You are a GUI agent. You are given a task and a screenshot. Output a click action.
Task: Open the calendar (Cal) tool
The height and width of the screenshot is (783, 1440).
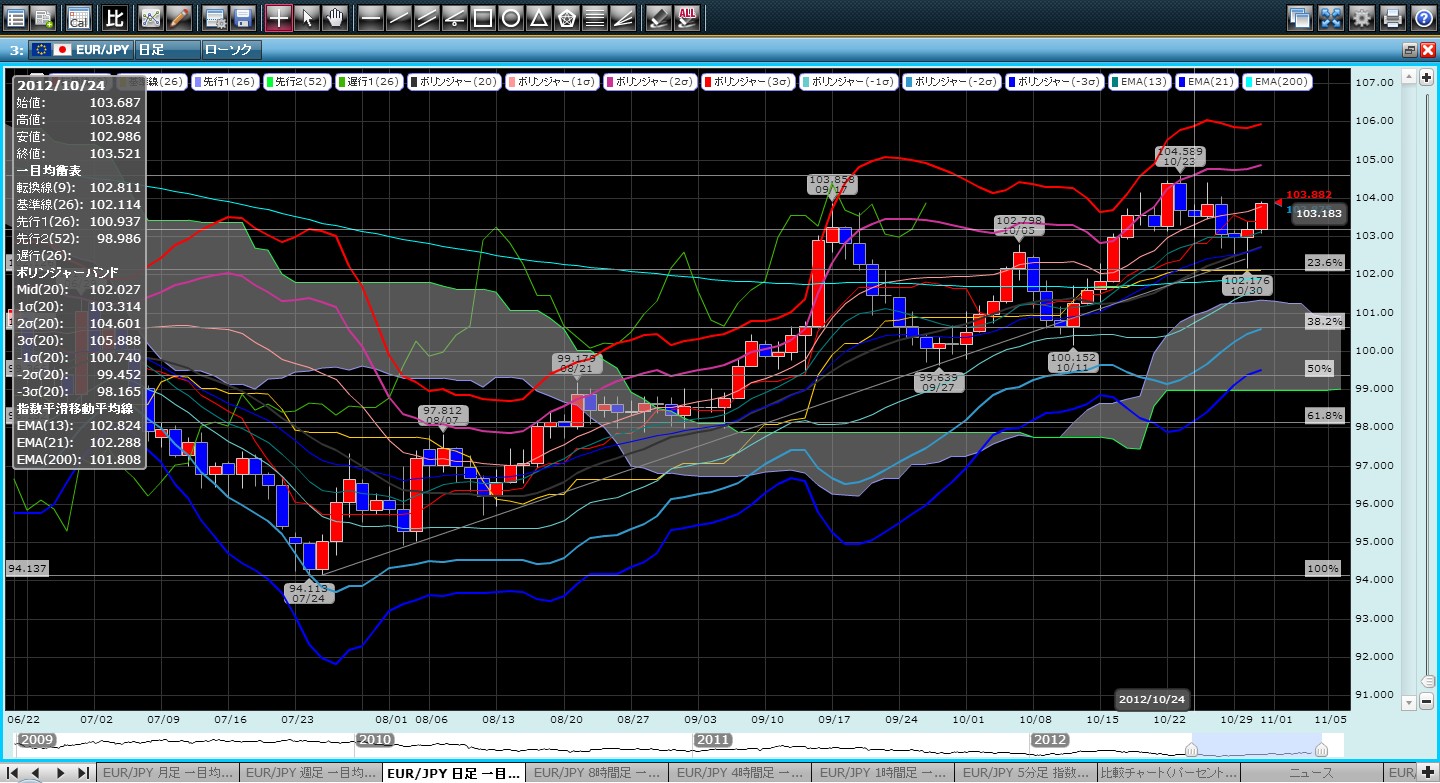click(x=78, y=17)
